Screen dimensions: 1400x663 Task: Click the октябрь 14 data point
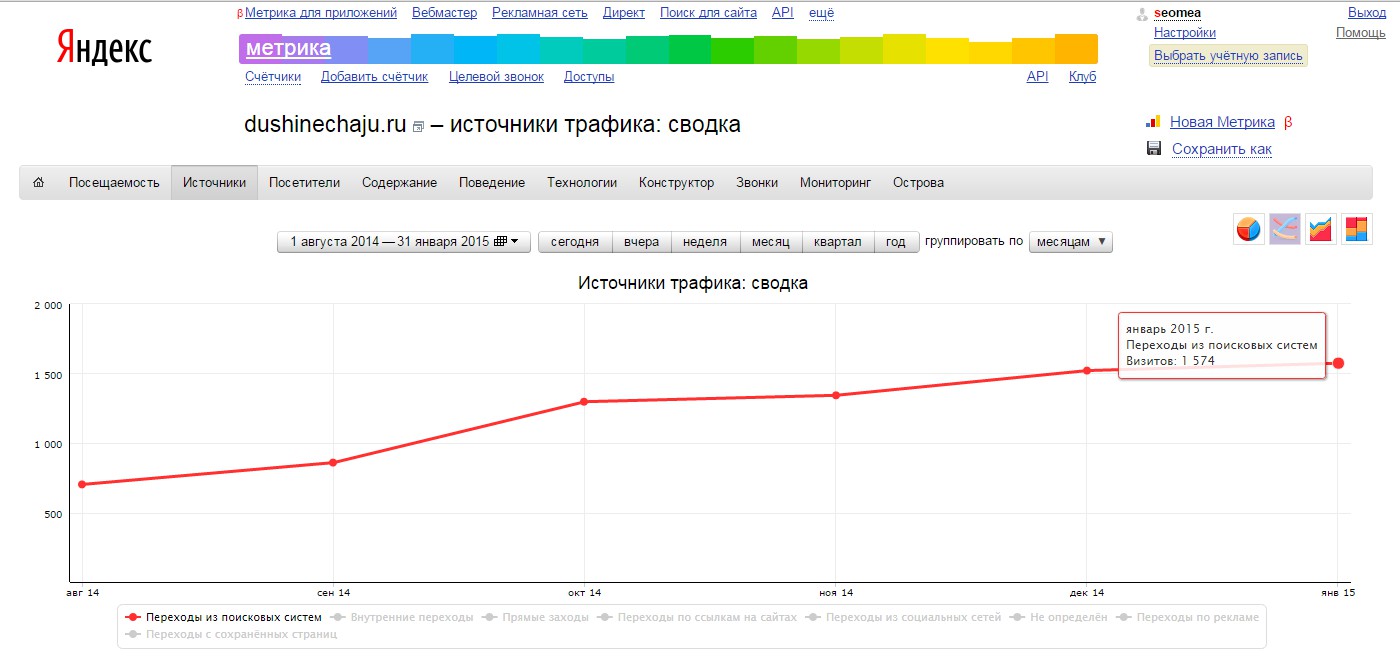(584, 402)
